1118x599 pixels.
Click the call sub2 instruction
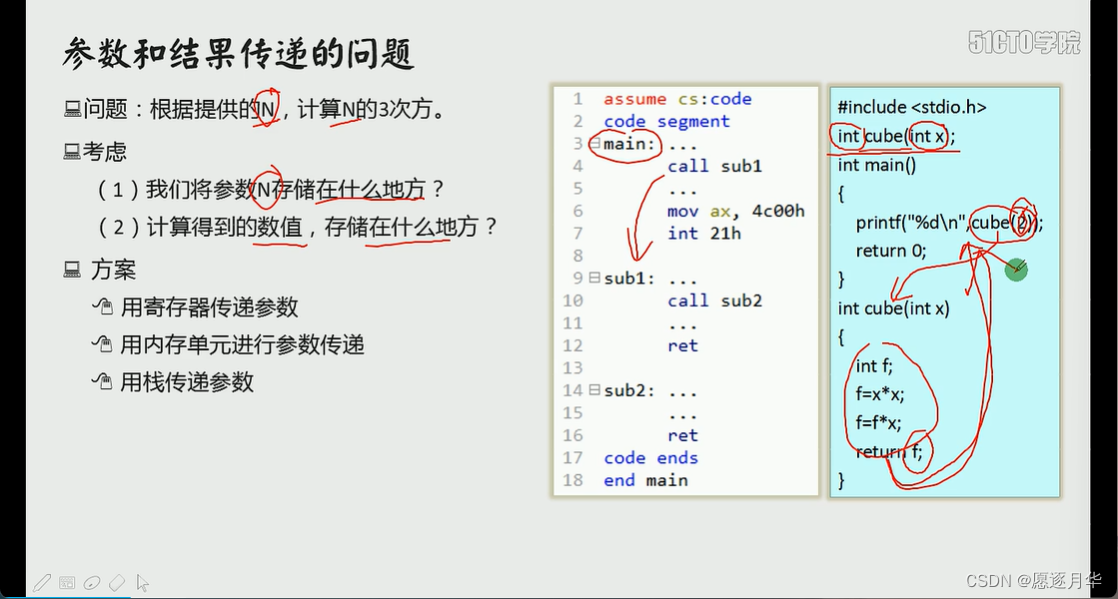pyautogui.click(x=714, y=301)
